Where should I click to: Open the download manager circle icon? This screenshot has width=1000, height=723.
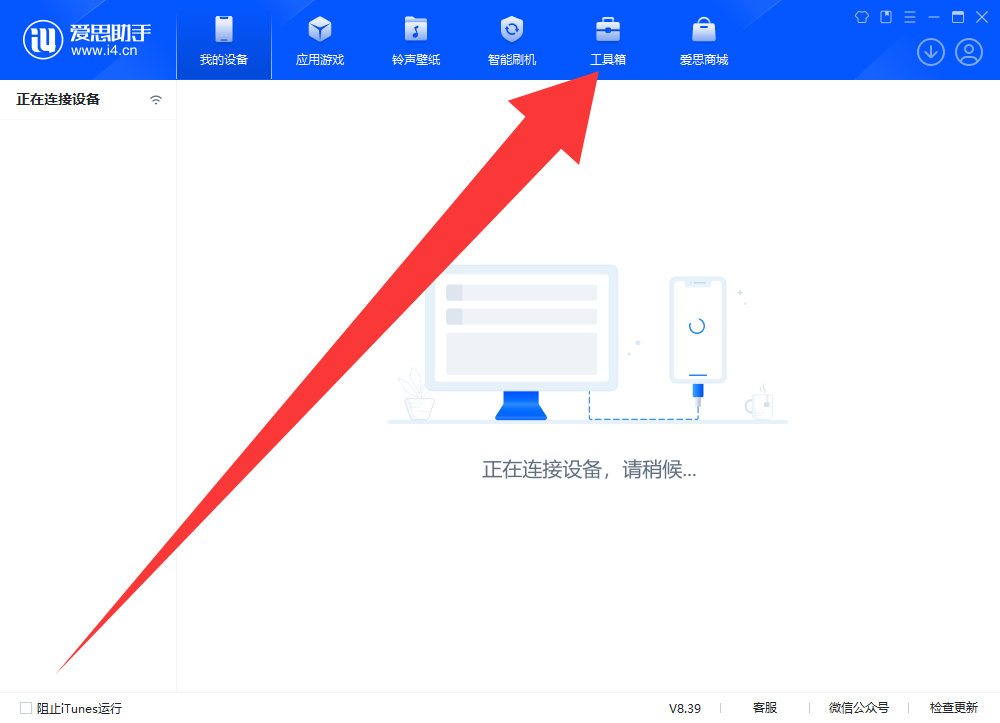(931, 52)
